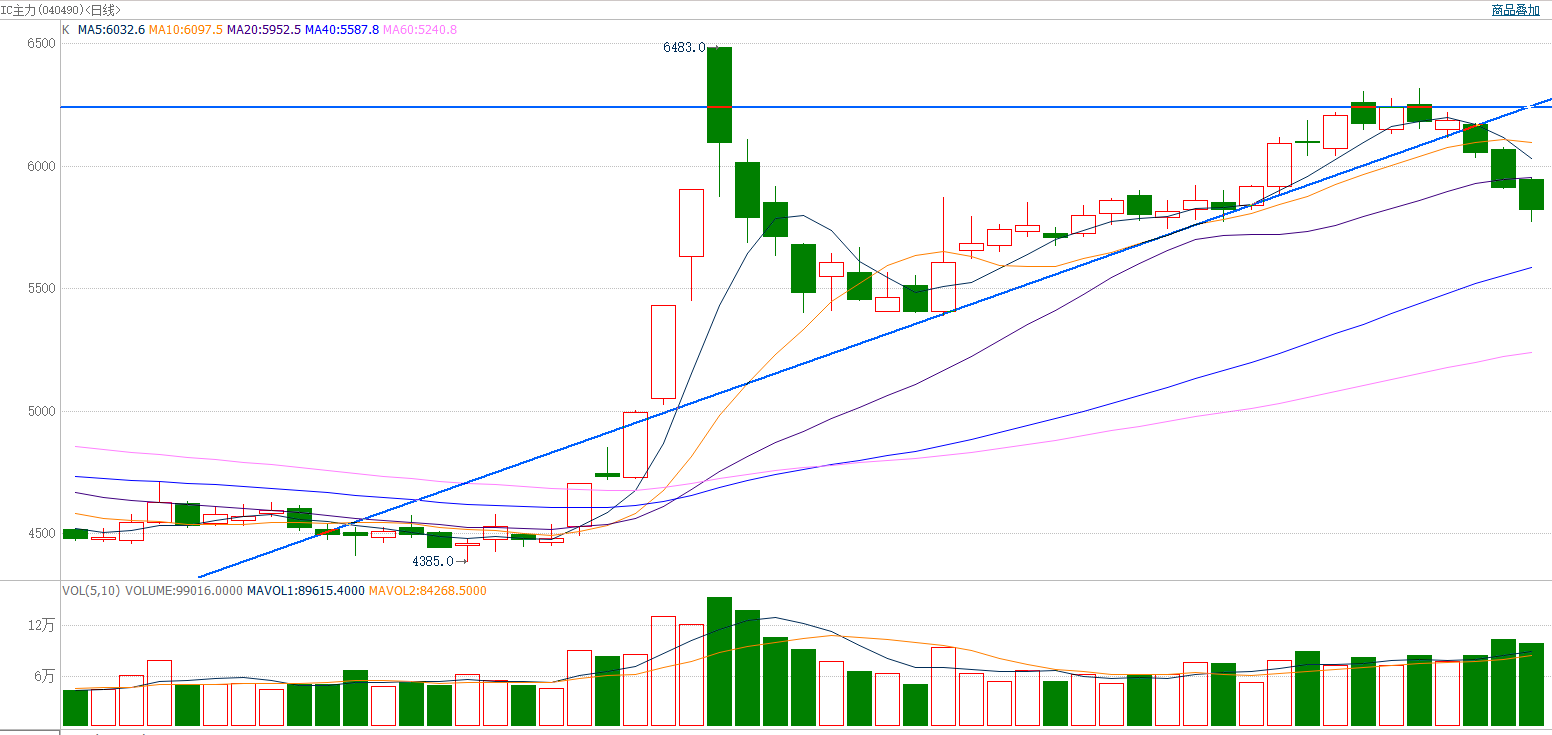Click the 6万 volume axis label
Screen dimensions: 1552x735
(45, 677)
